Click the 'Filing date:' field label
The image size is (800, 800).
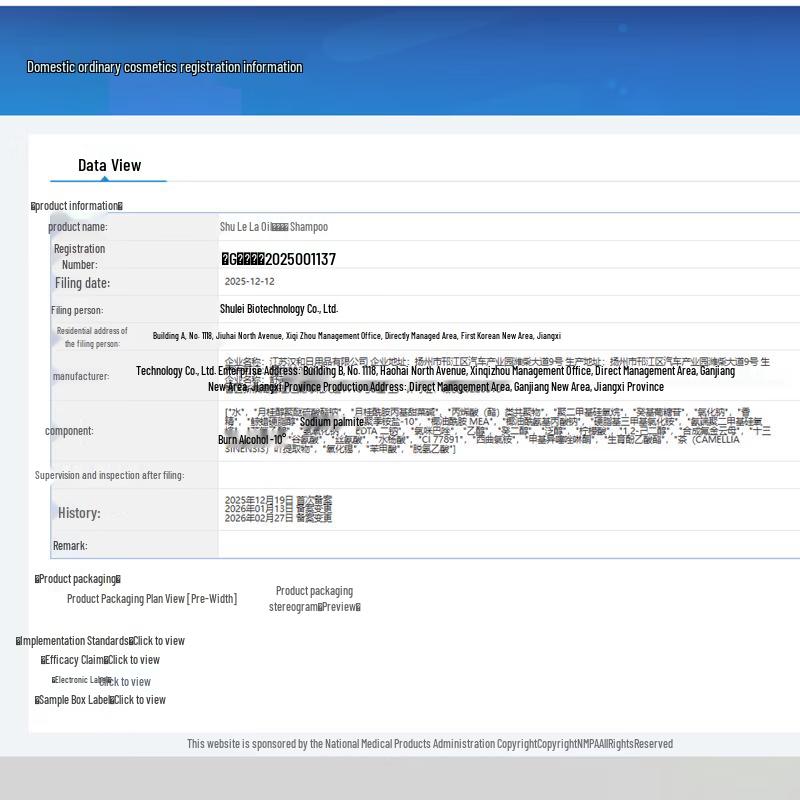[83, 283]
